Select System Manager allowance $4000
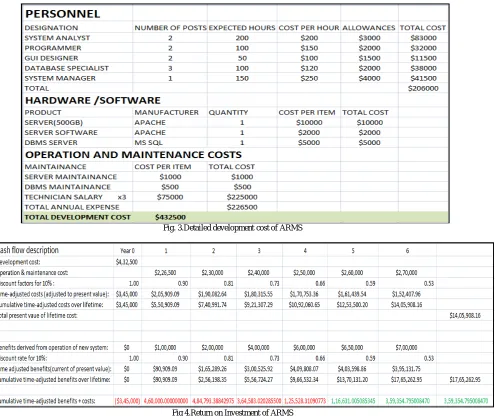This screenshot has width=495, height=416. (x=369, y=78)
